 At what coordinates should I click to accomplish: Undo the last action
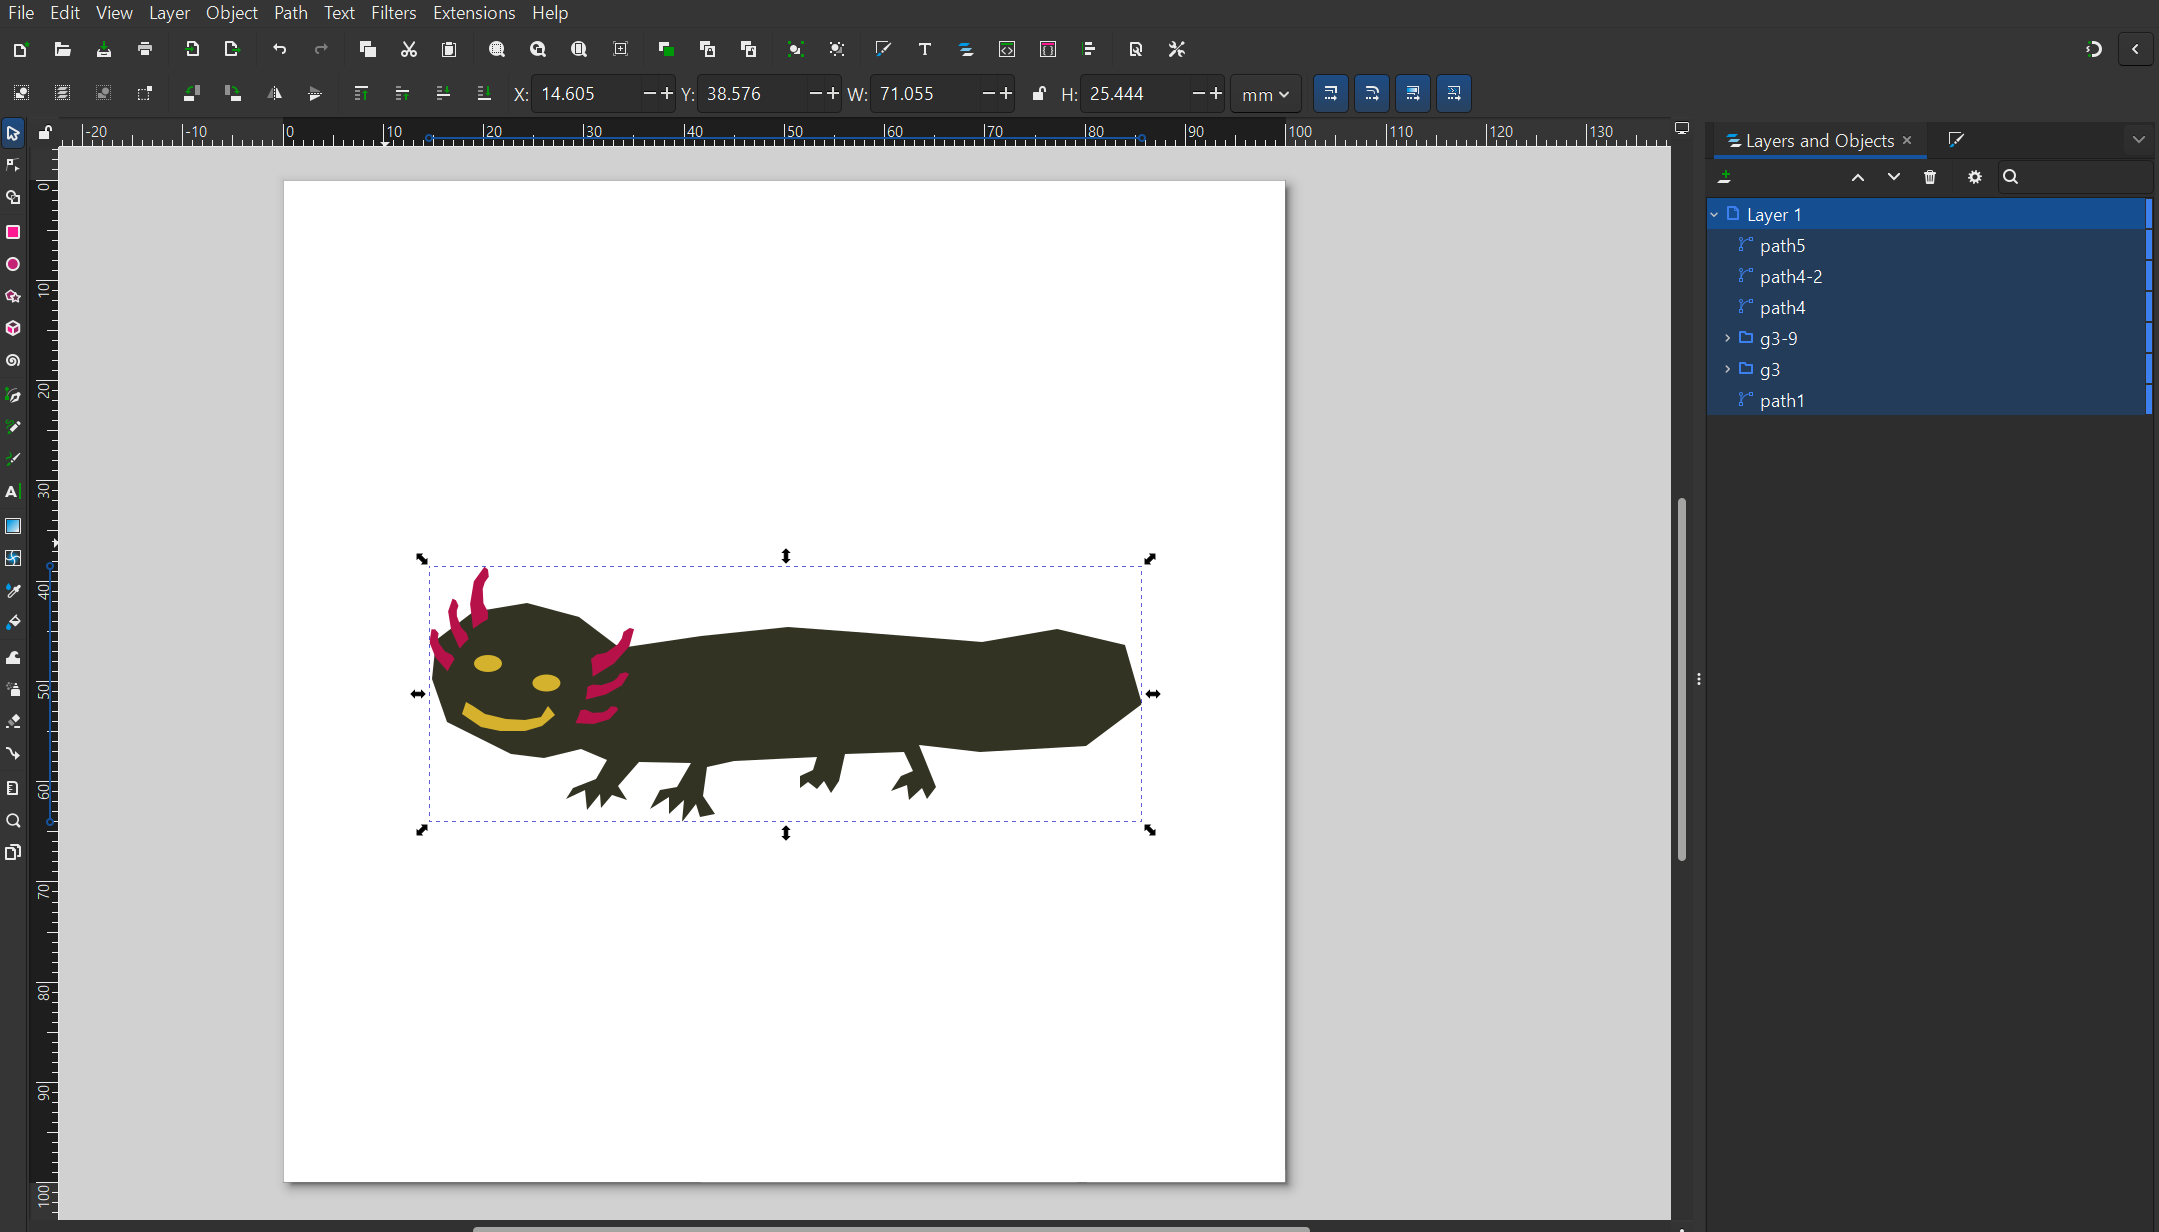pos(280,49)
